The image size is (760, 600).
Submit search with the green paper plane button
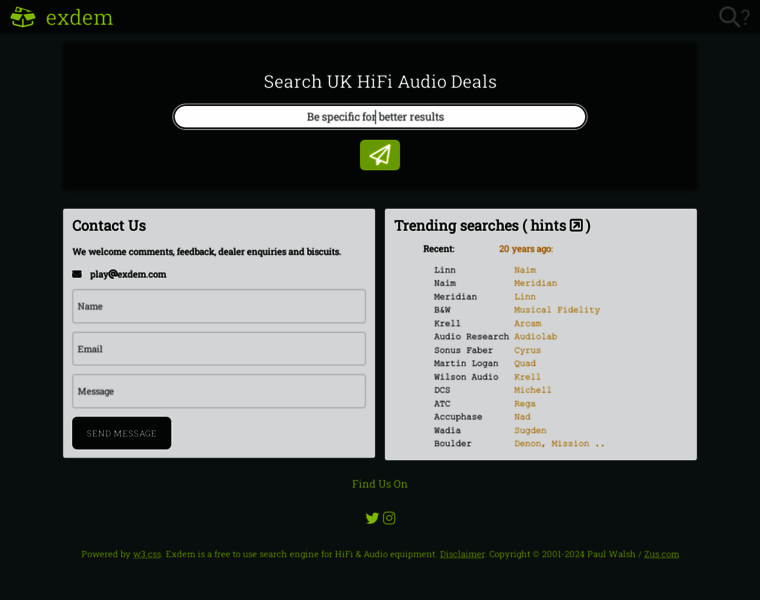pyautogui.click(x=380, y=155)
